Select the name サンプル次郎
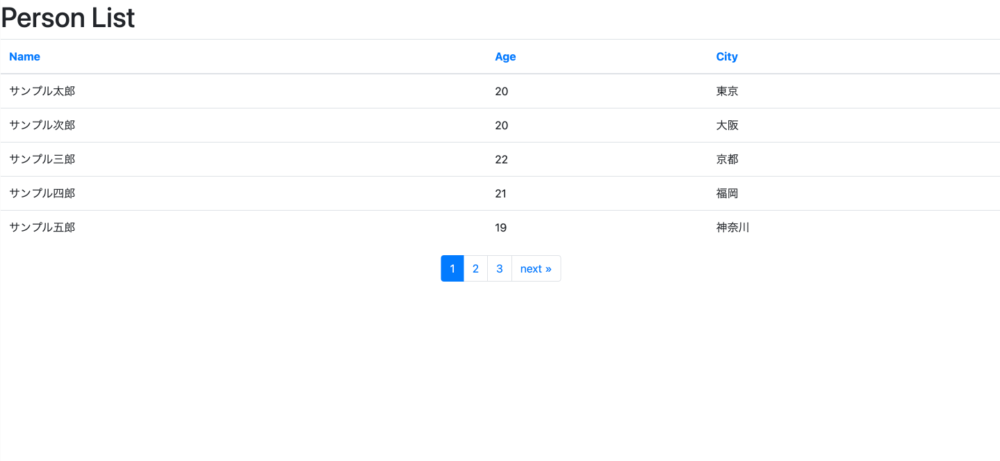 point(42,125)
